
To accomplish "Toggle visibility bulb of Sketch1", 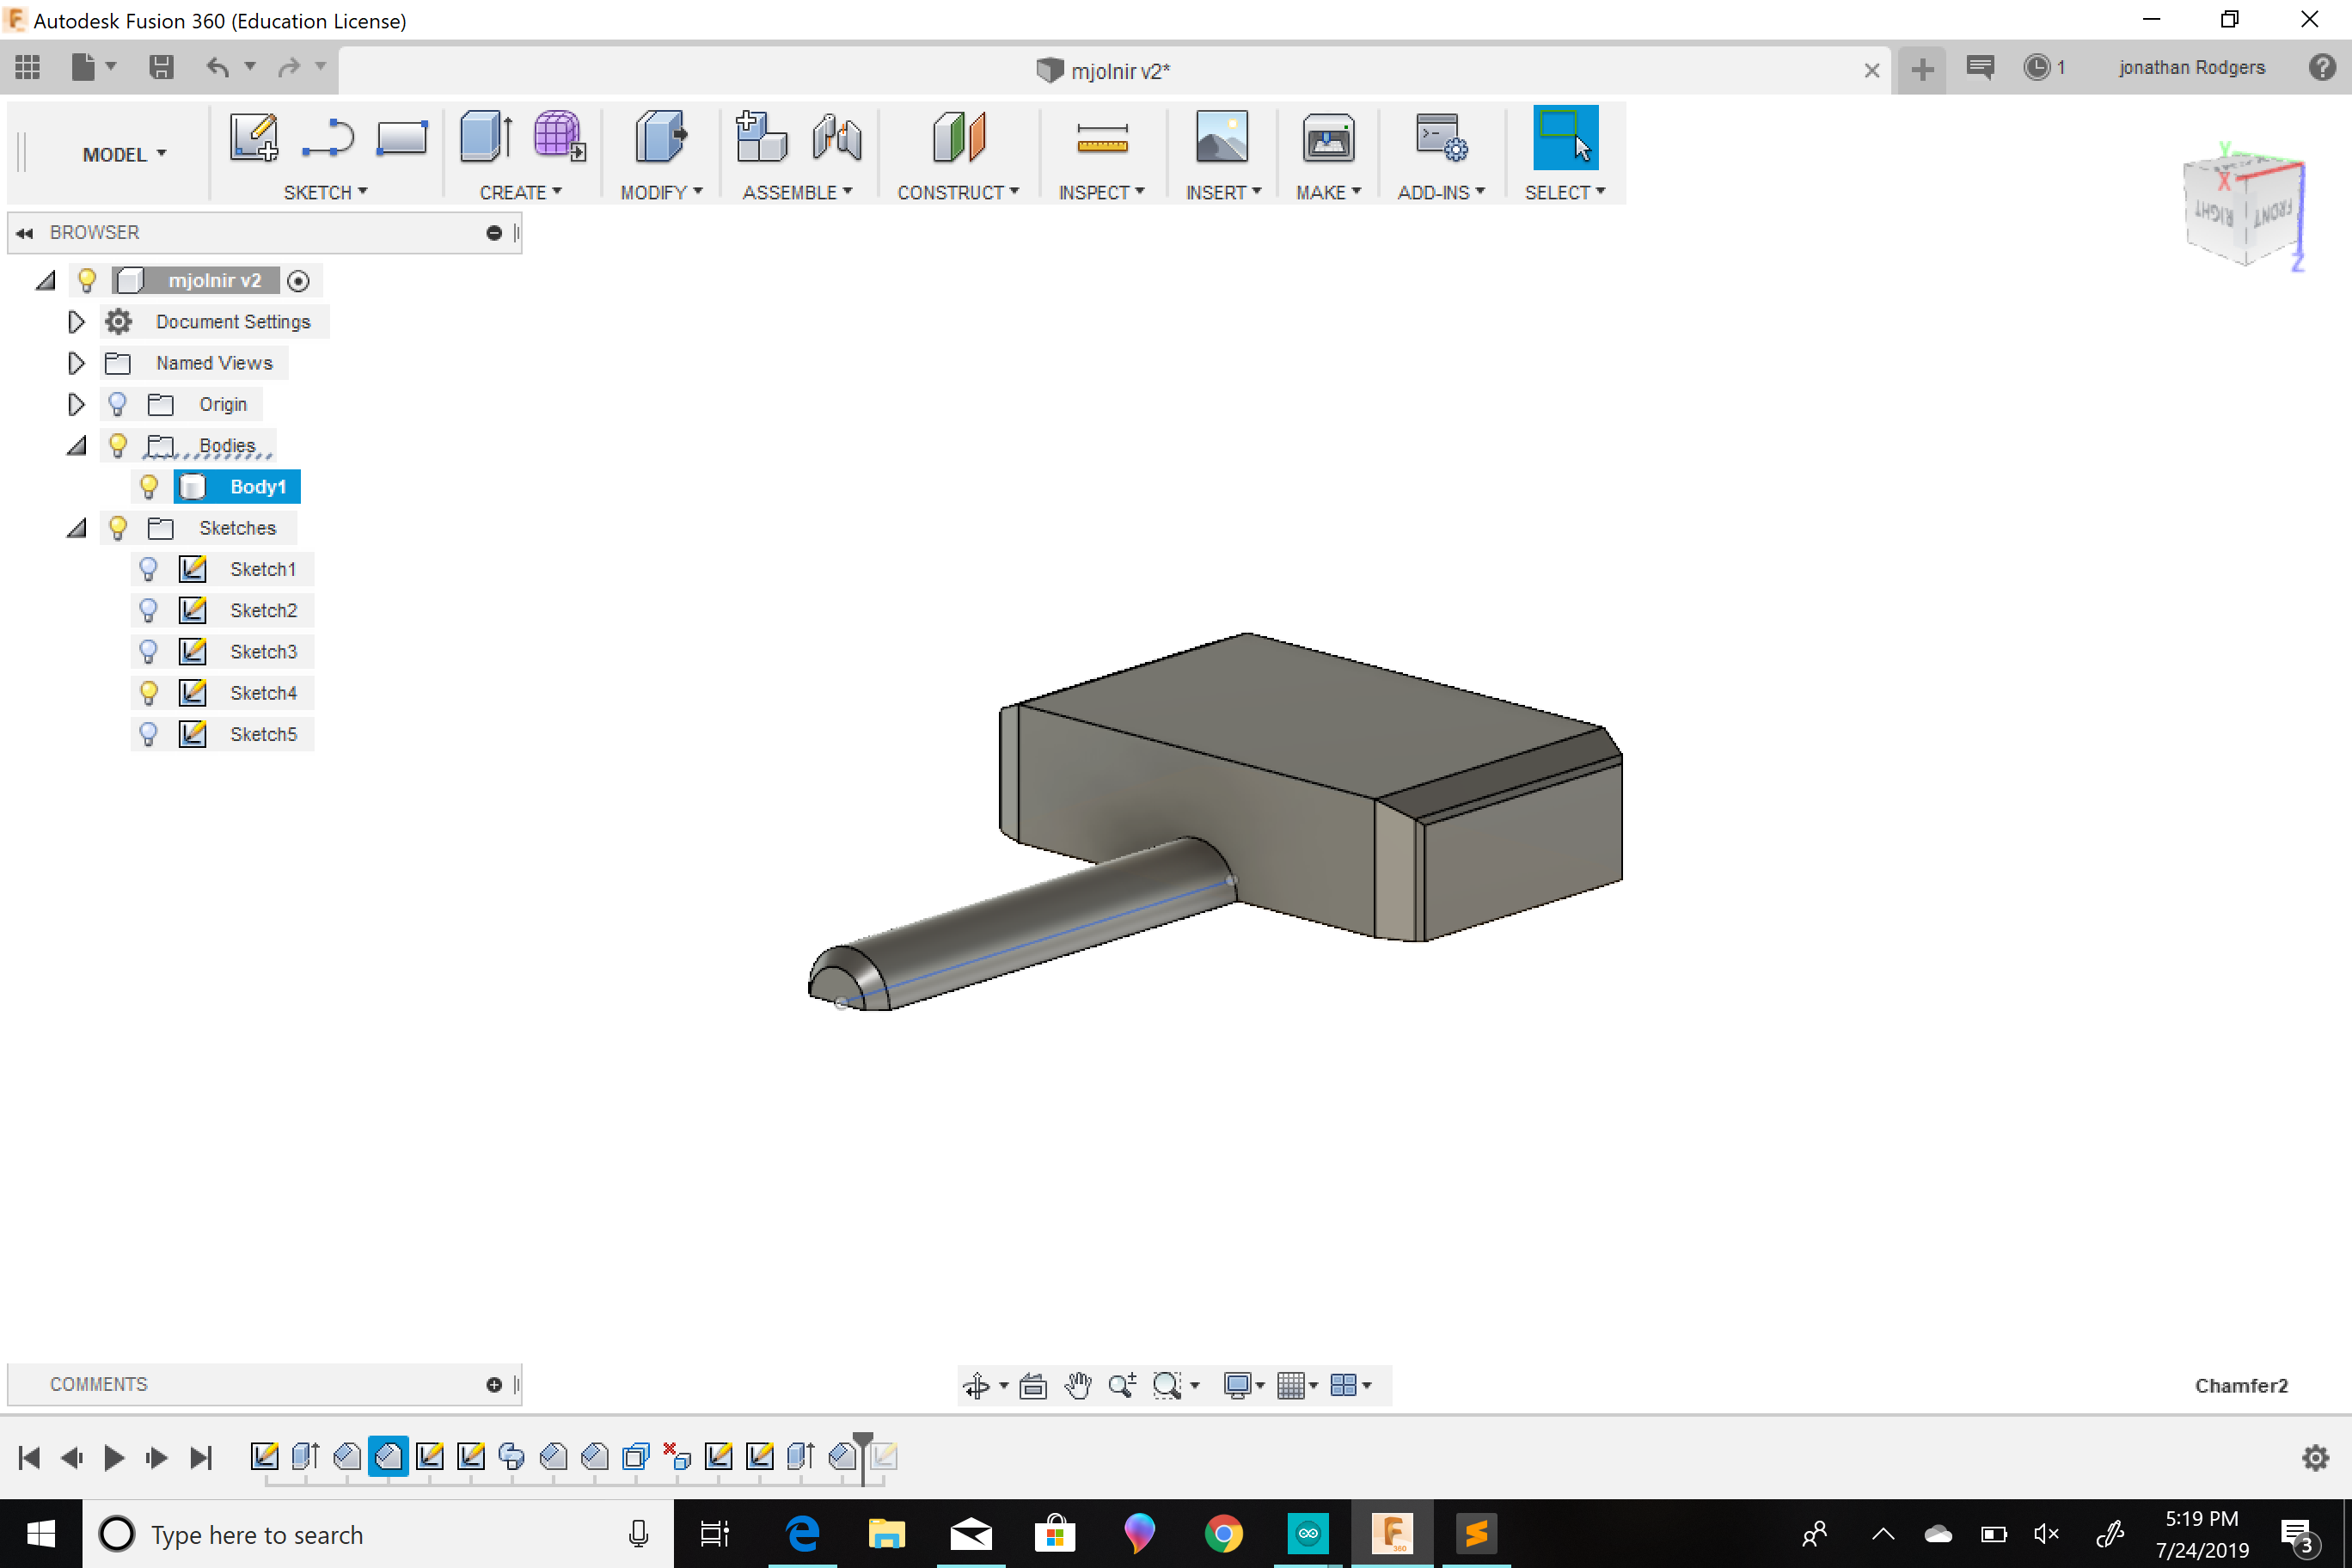I will 148,569.
